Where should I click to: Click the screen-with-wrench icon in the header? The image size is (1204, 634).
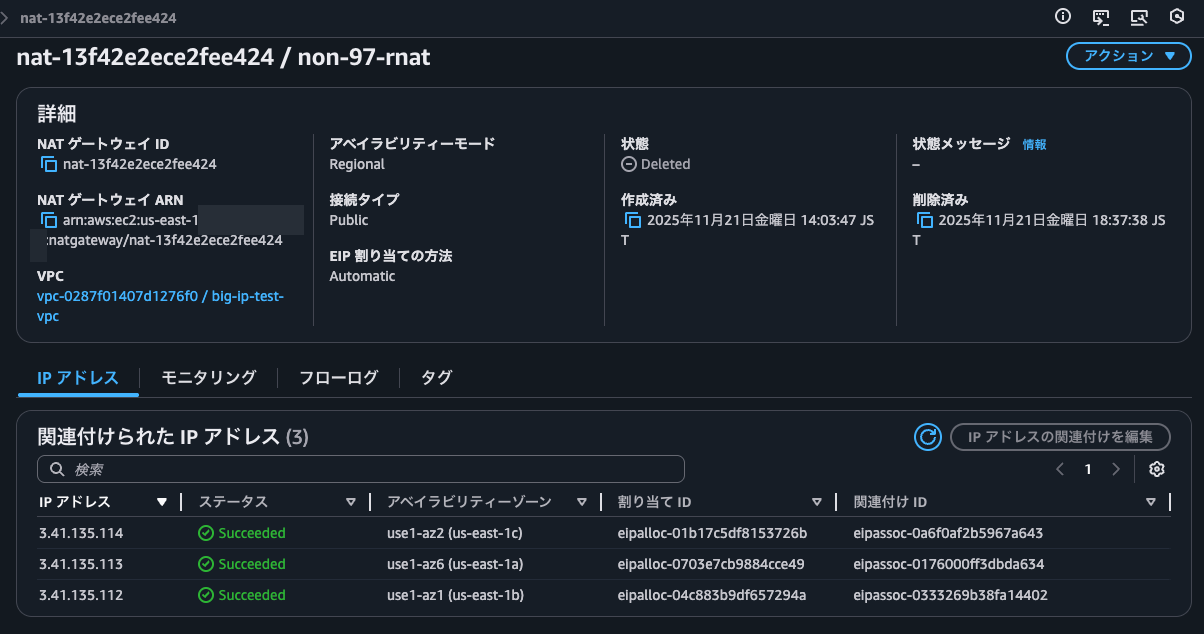pyautogui.click(x=1141, y=17)
